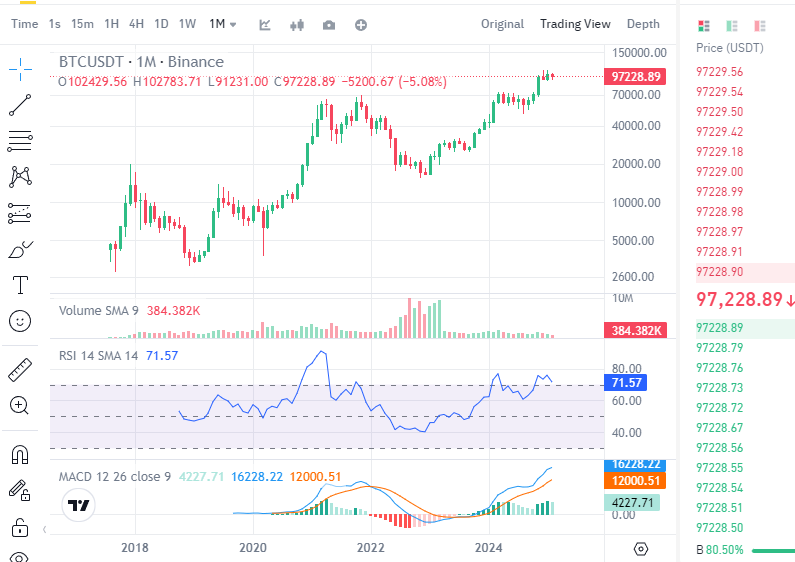
Task: Click the Volume SMA 9 indicator label
Action: (99, 310)
